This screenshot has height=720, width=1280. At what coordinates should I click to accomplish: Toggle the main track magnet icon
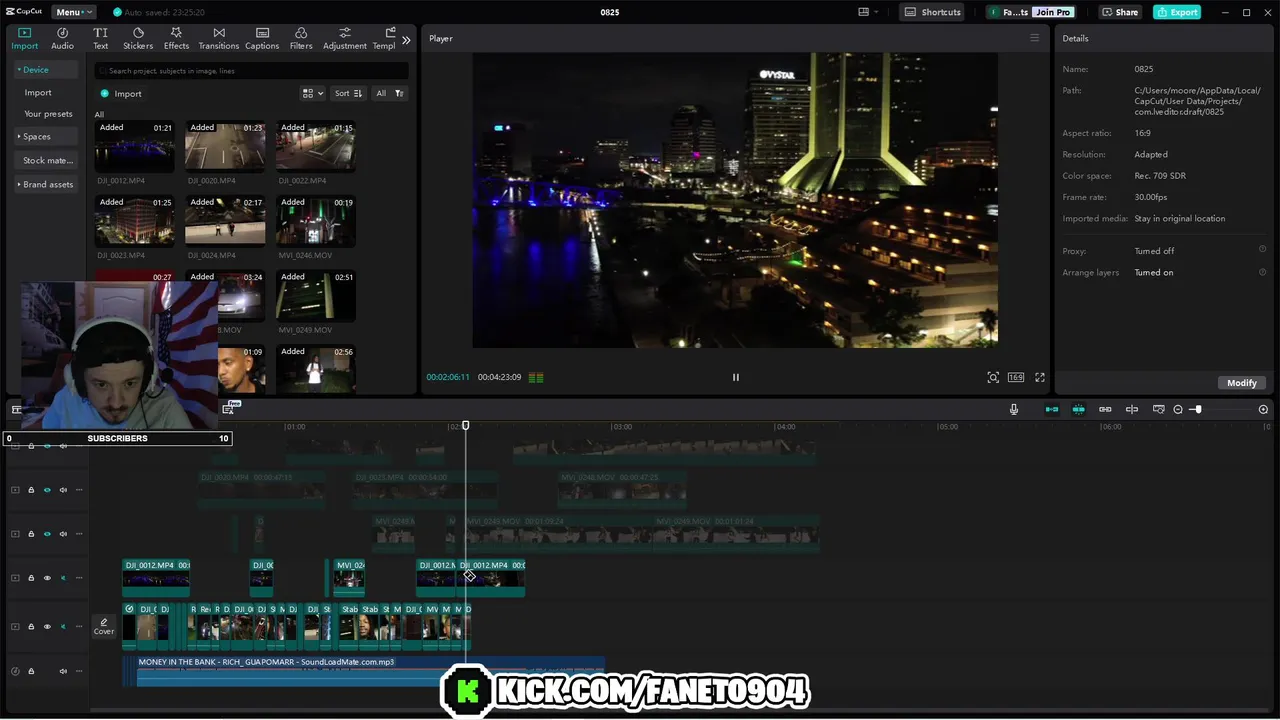point(1052,409)
